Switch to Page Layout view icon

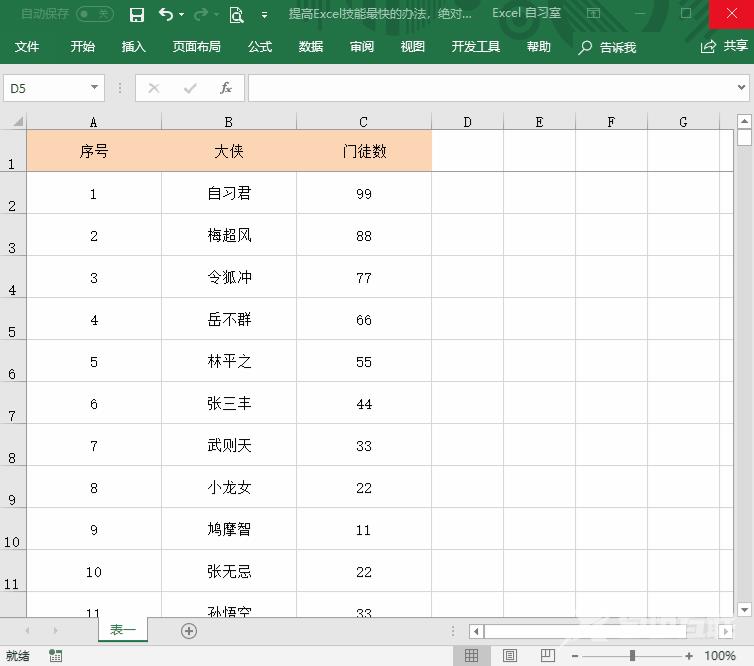(510, 655)
